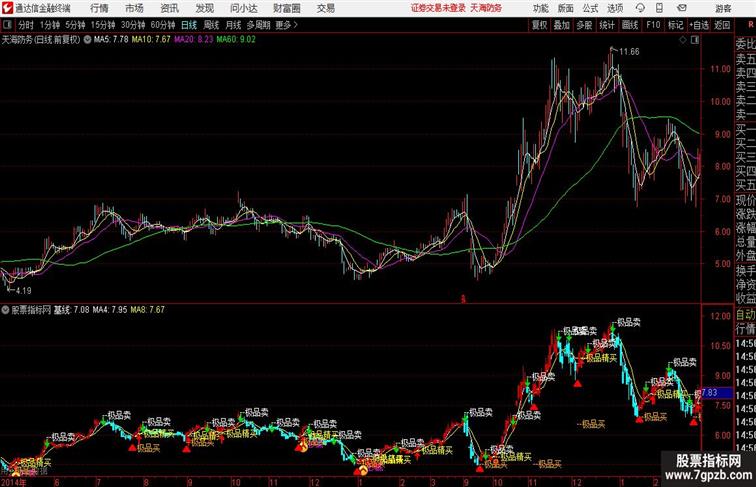
Task: Click the 证券交易未登录 login status
Action: point(438,8)
